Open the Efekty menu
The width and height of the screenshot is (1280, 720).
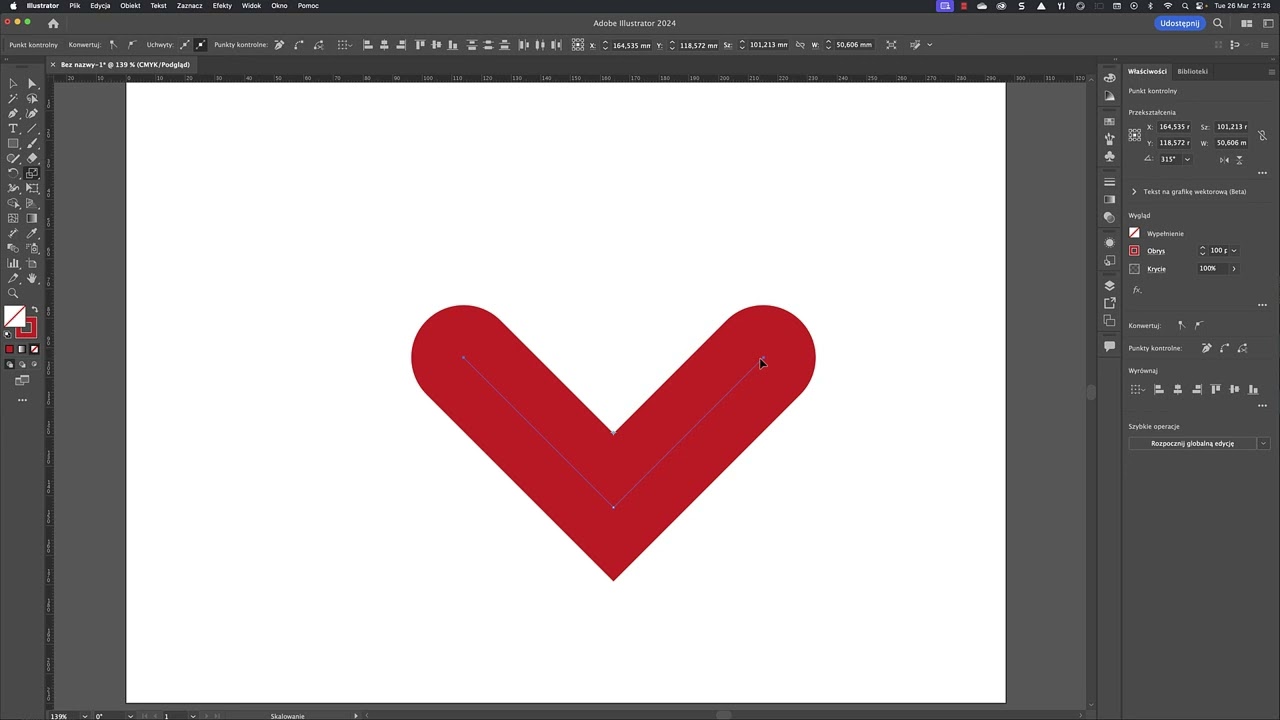222,6
